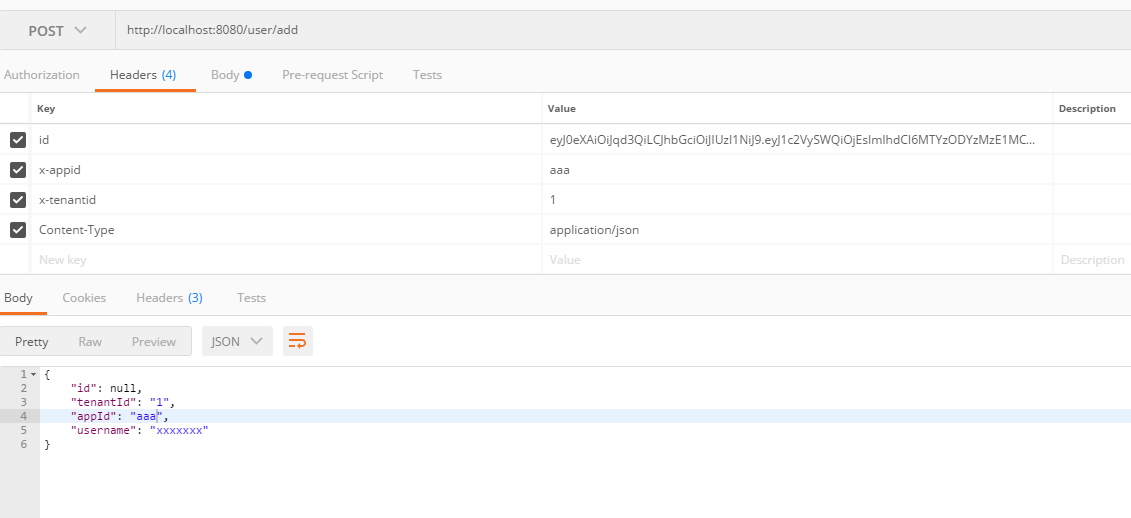Click the New key input field

coord(280,260)
